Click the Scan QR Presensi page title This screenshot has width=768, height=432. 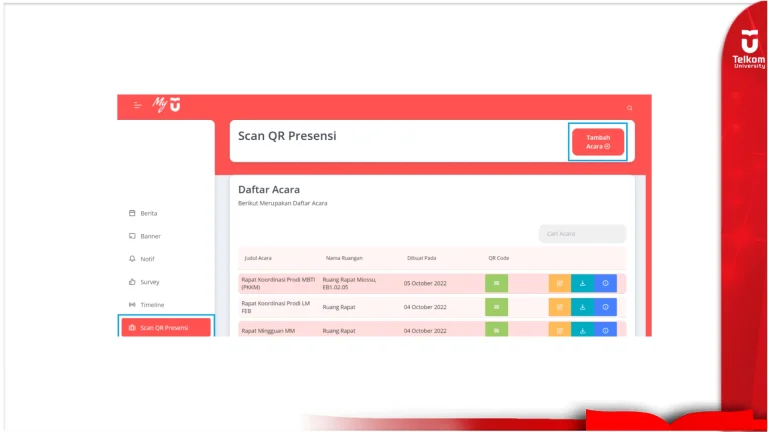pyautogui.click(x=287, y=136)
